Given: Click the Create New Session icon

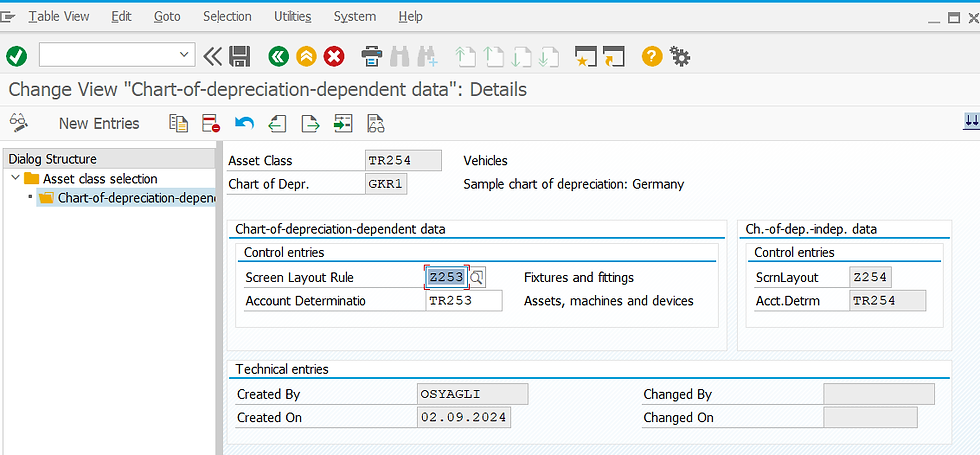Looking at the screenshot, I should tap(586, 57).
